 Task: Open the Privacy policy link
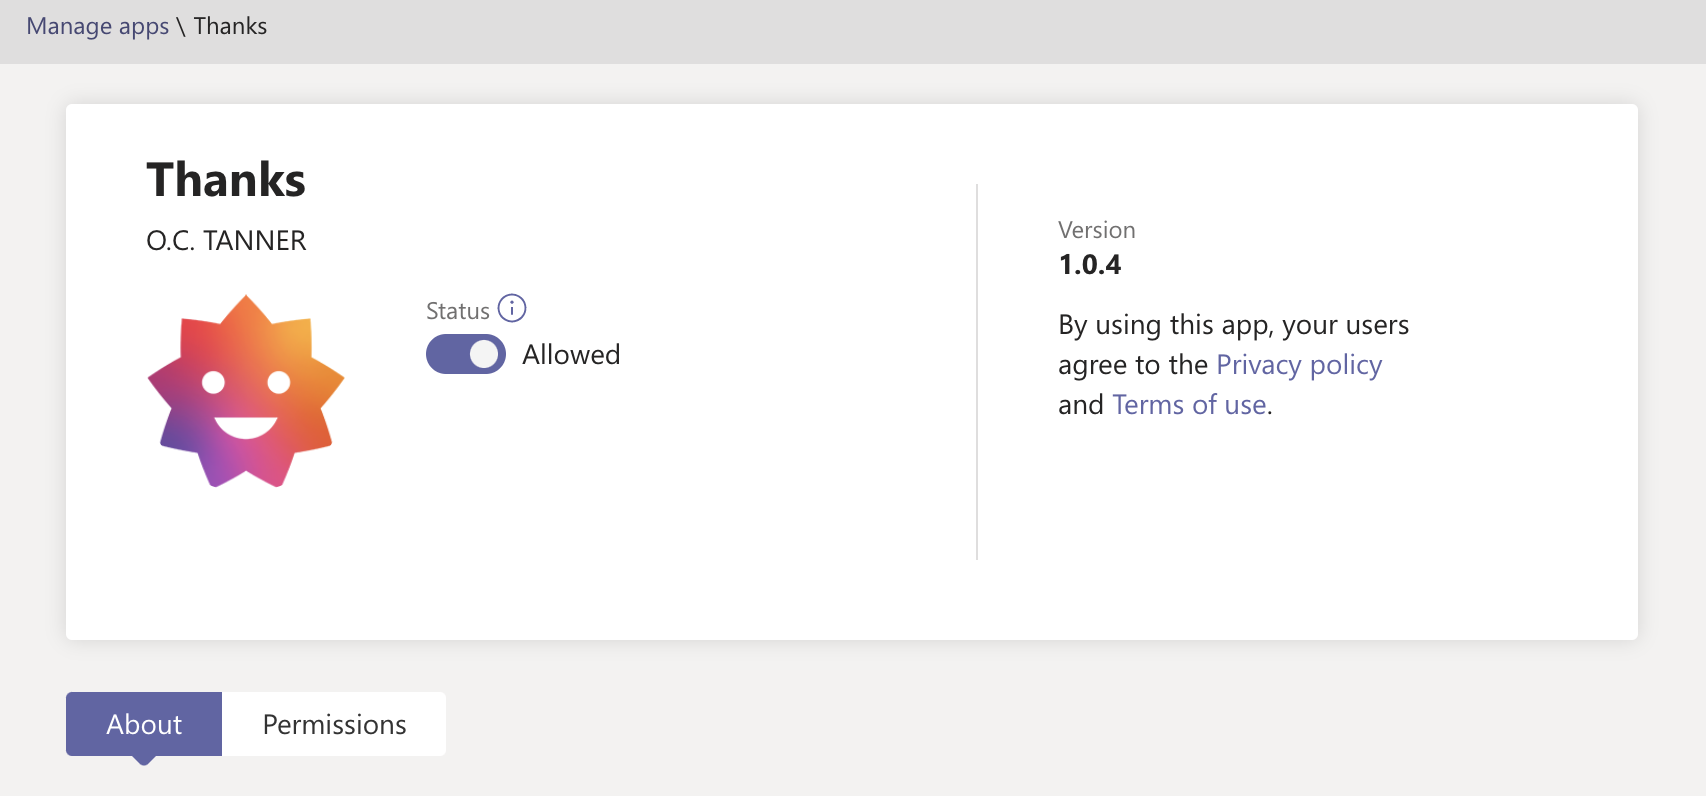click(x=1299, y=365)
